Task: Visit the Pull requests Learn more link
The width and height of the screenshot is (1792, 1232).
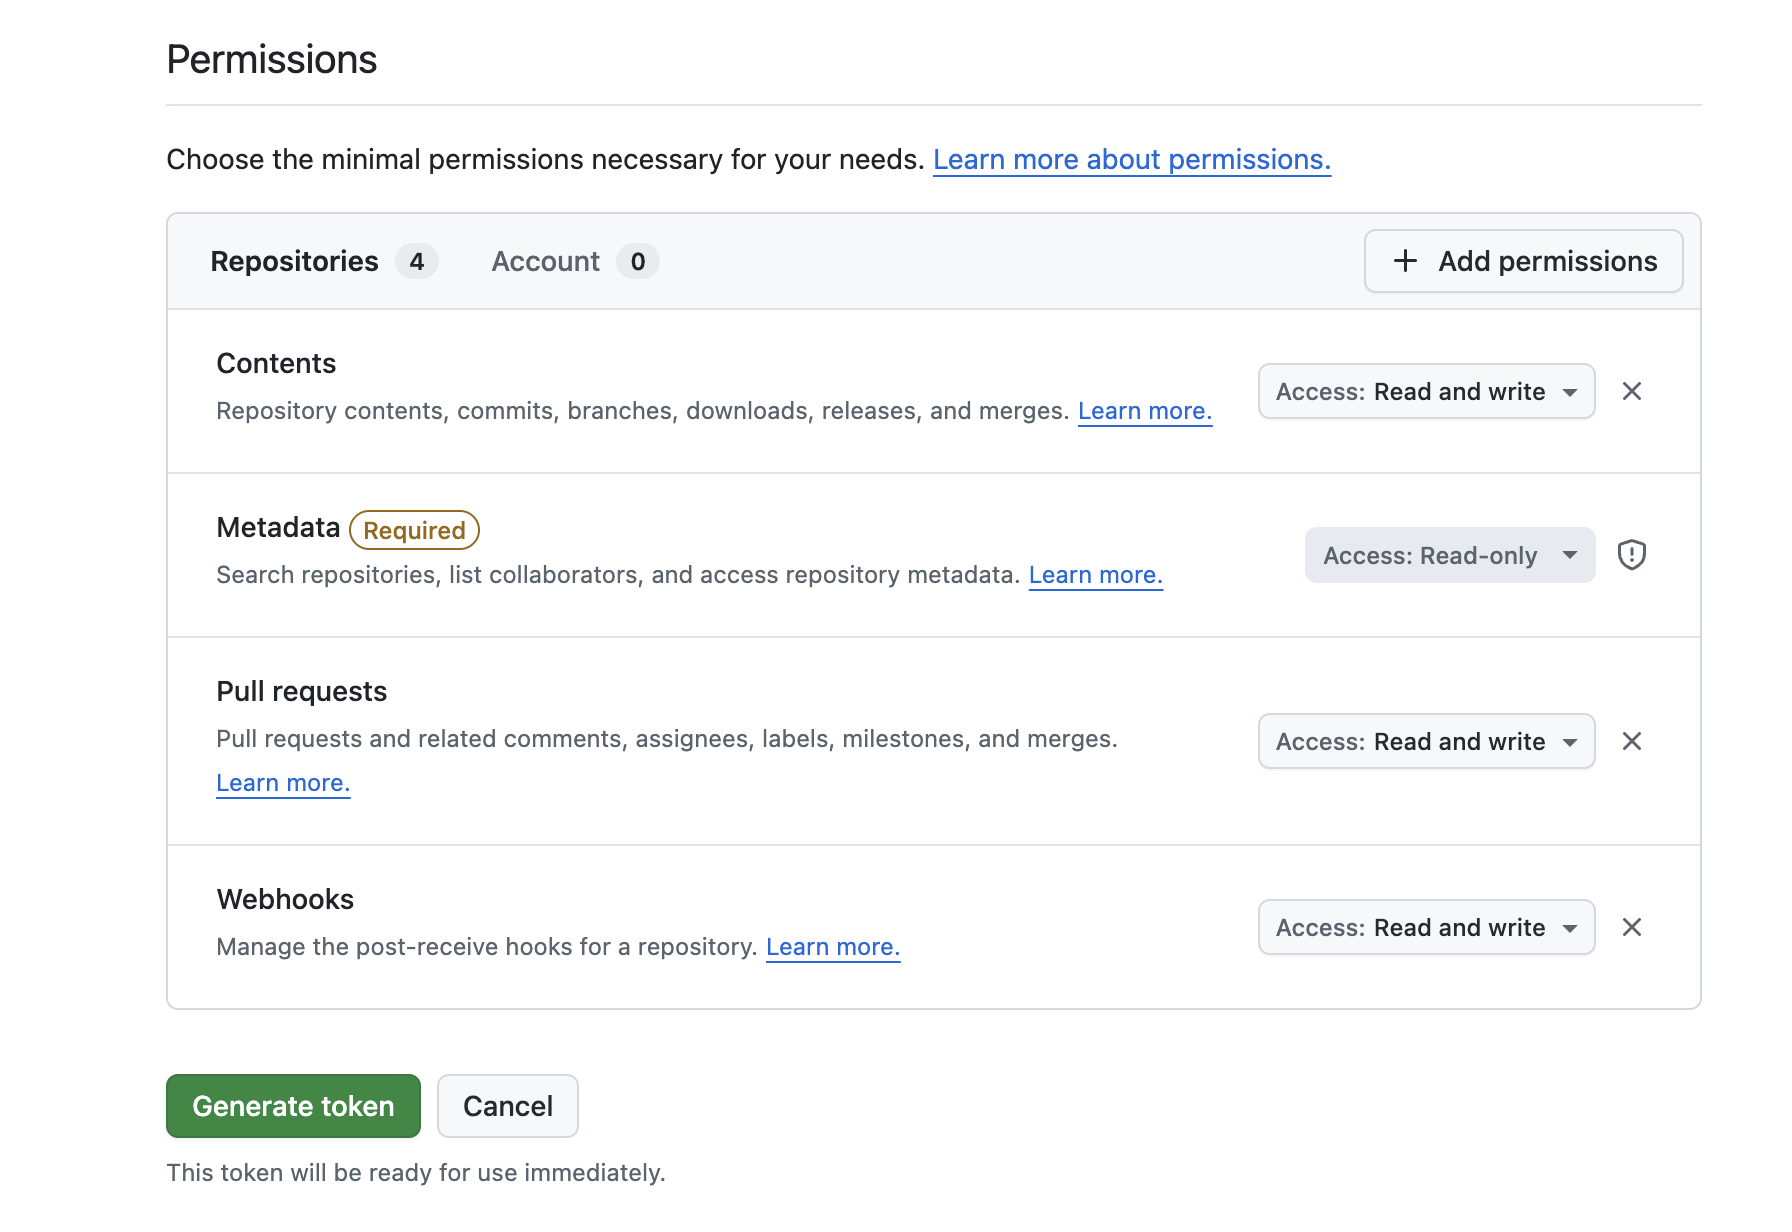Action: point(283,783)
